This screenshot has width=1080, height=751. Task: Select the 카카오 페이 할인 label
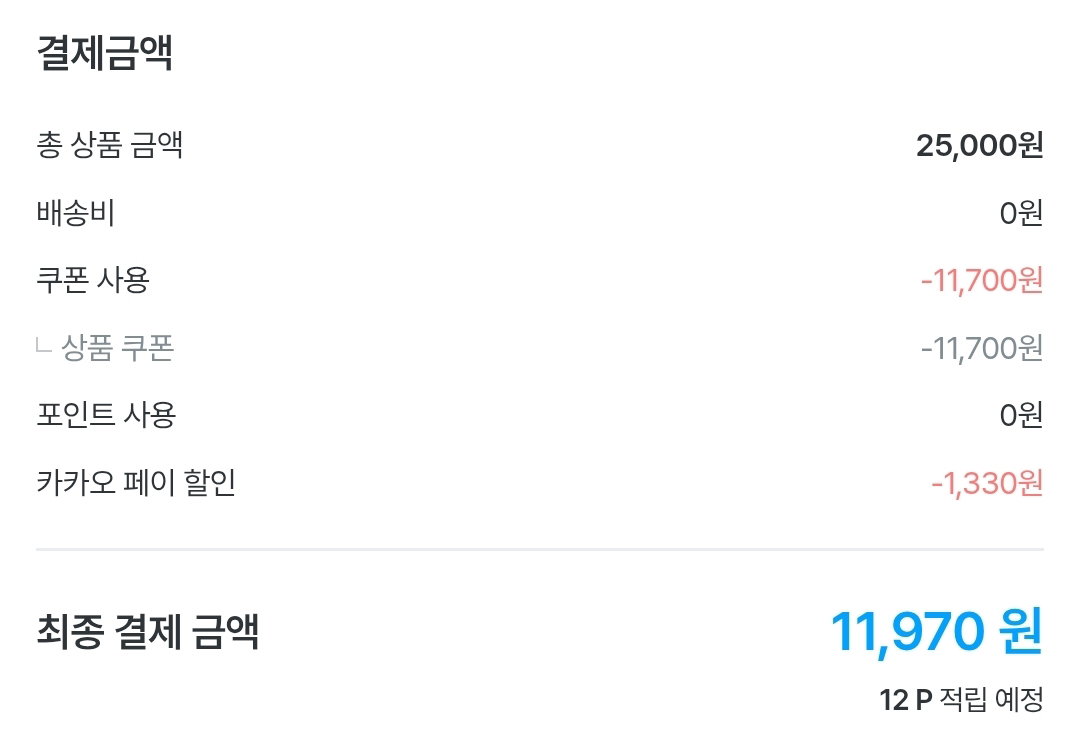136,482
